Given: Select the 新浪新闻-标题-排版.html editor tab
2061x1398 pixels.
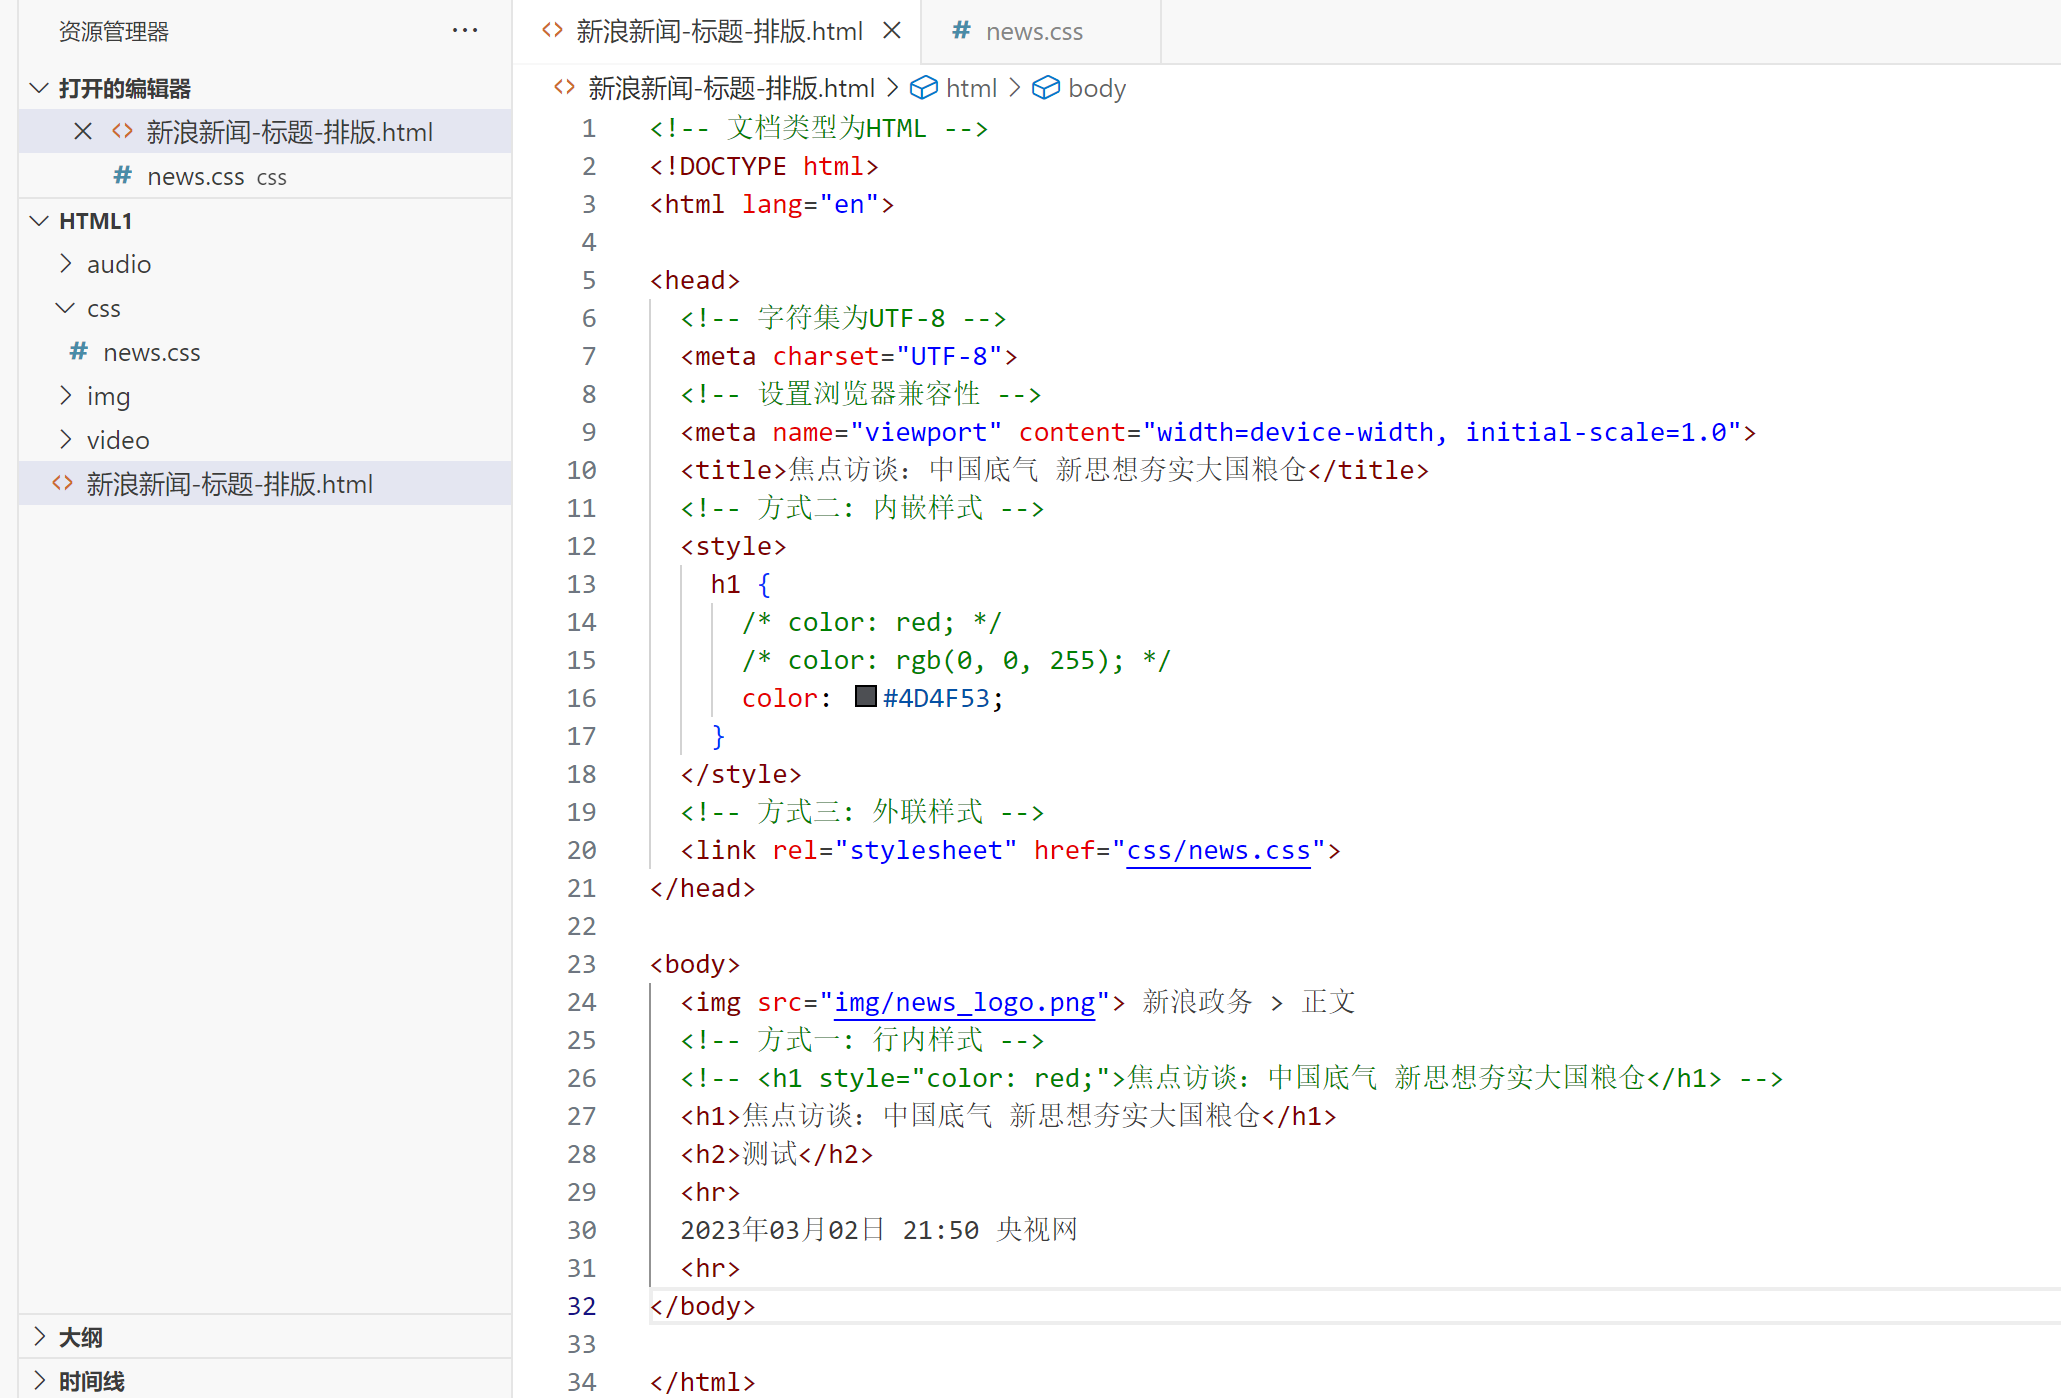Looking at the screenshot, I should click(719, 31).
